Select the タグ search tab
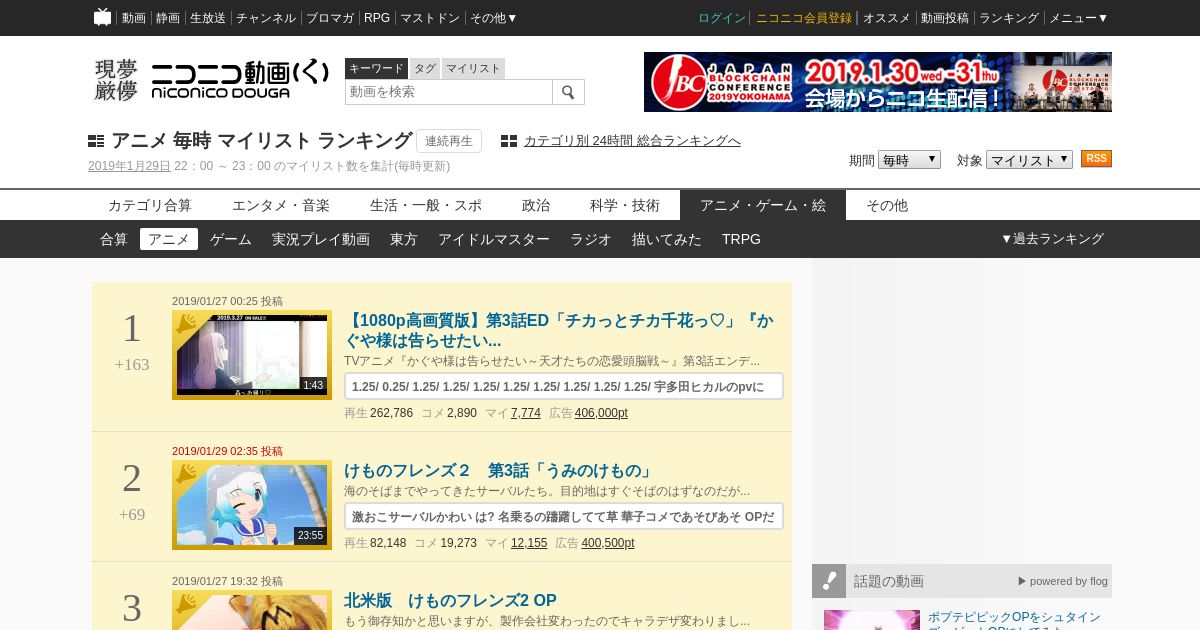Screen dimensions: 1200x630 [425, 68]
